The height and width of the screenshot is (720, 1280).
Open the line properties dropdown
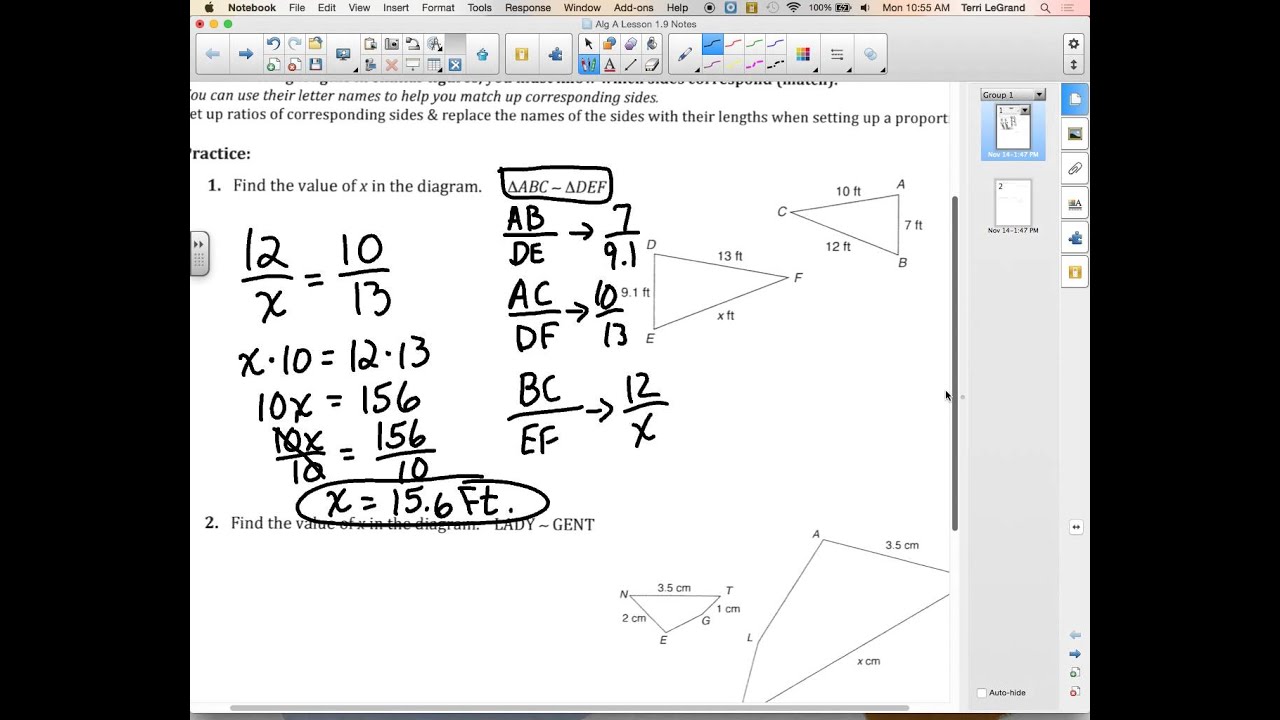[x=837, y=54]
